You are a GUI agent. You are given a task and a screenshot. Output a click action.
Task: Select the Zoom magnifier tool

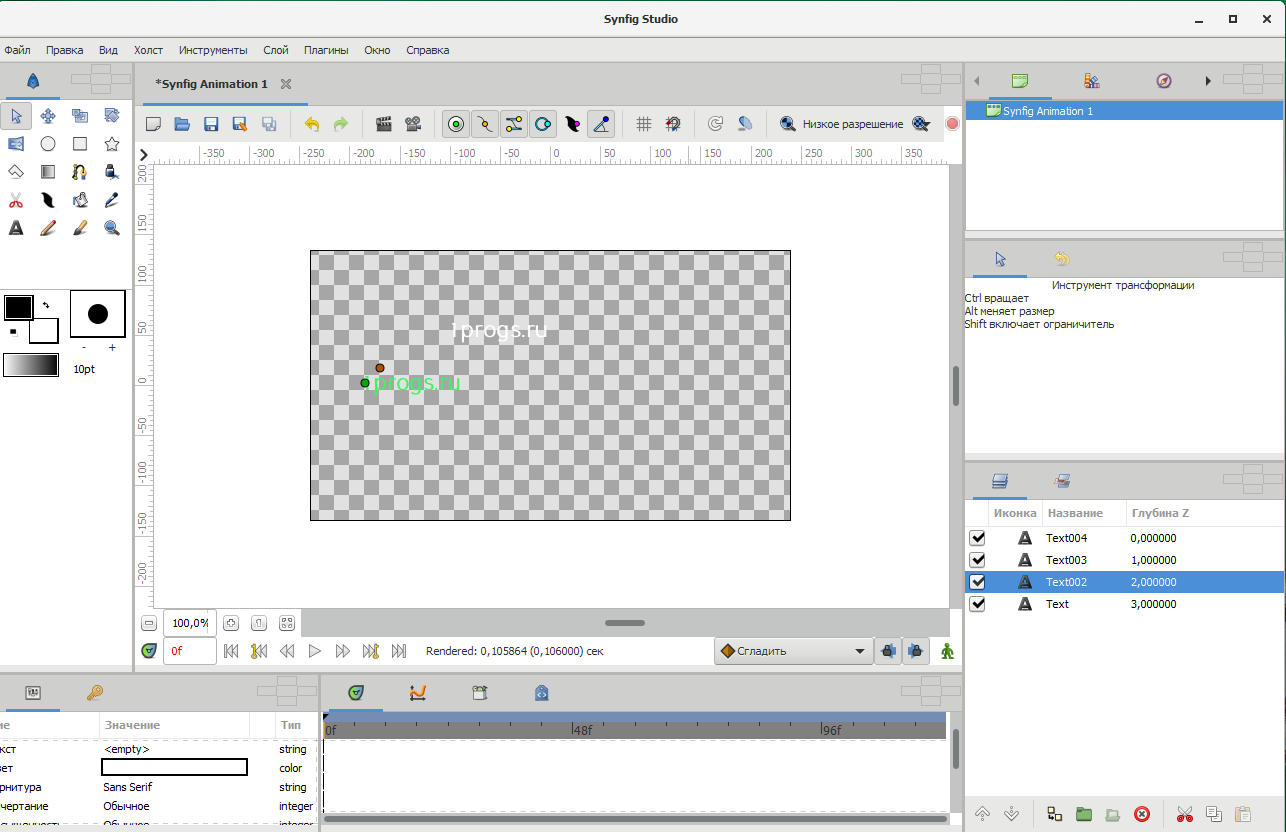click(112, 228)
